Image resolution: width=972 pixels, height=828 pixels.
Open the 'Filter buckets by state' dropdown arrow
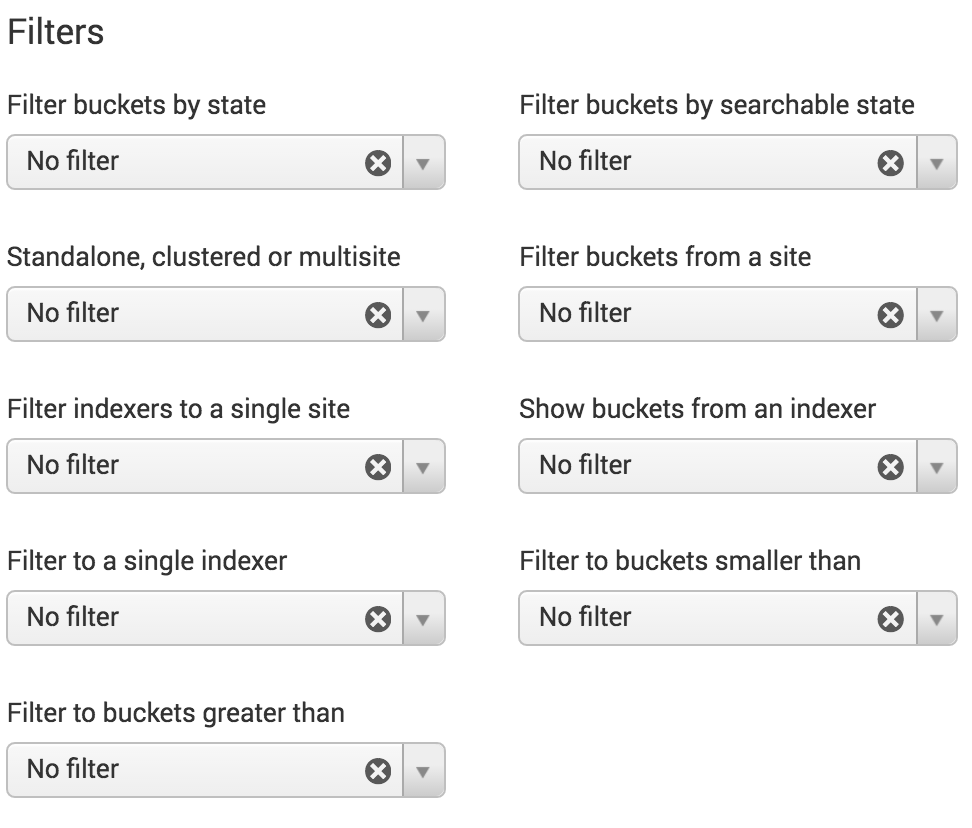pos(423,163)
